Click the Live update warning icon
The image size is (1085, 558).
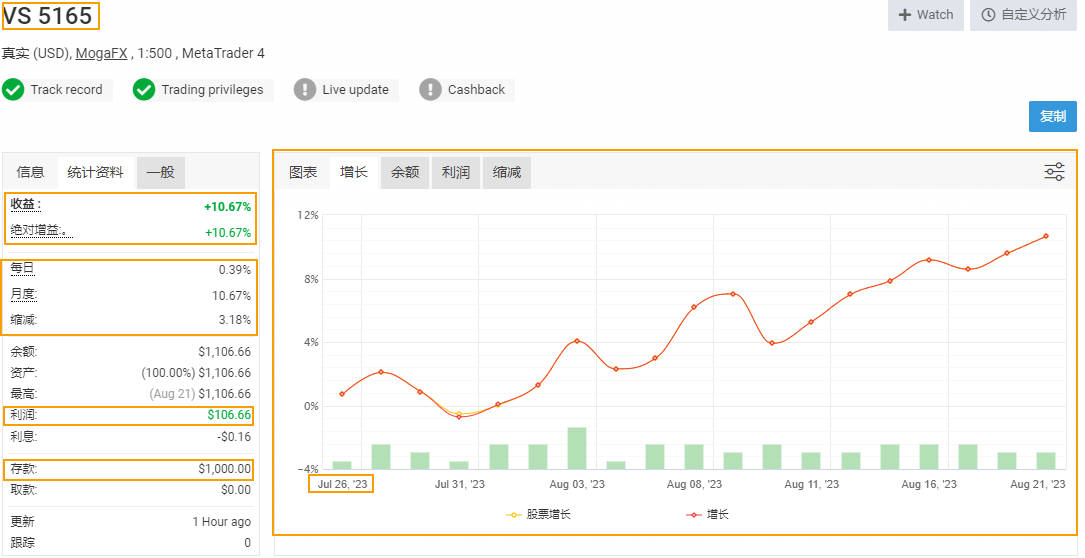pos(305,90)
